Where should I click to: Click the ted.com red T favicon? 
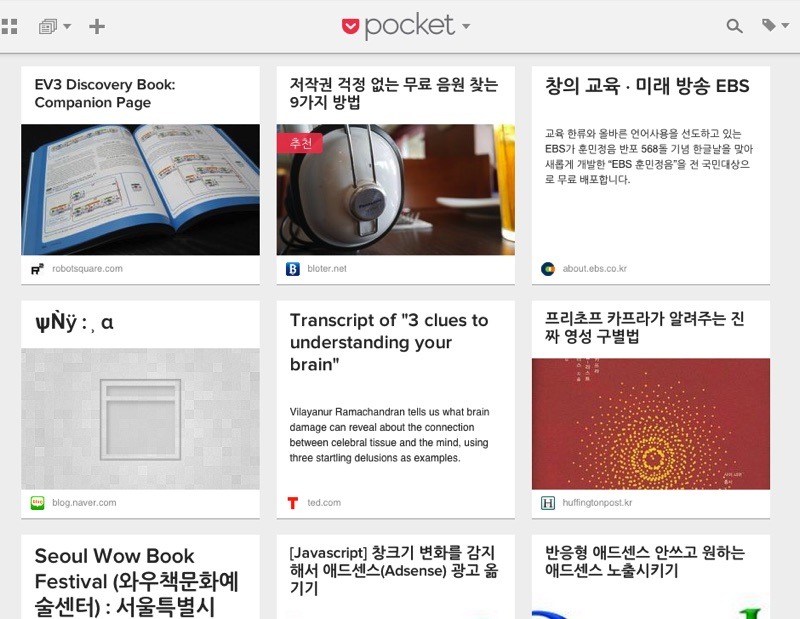click(292, 503)
